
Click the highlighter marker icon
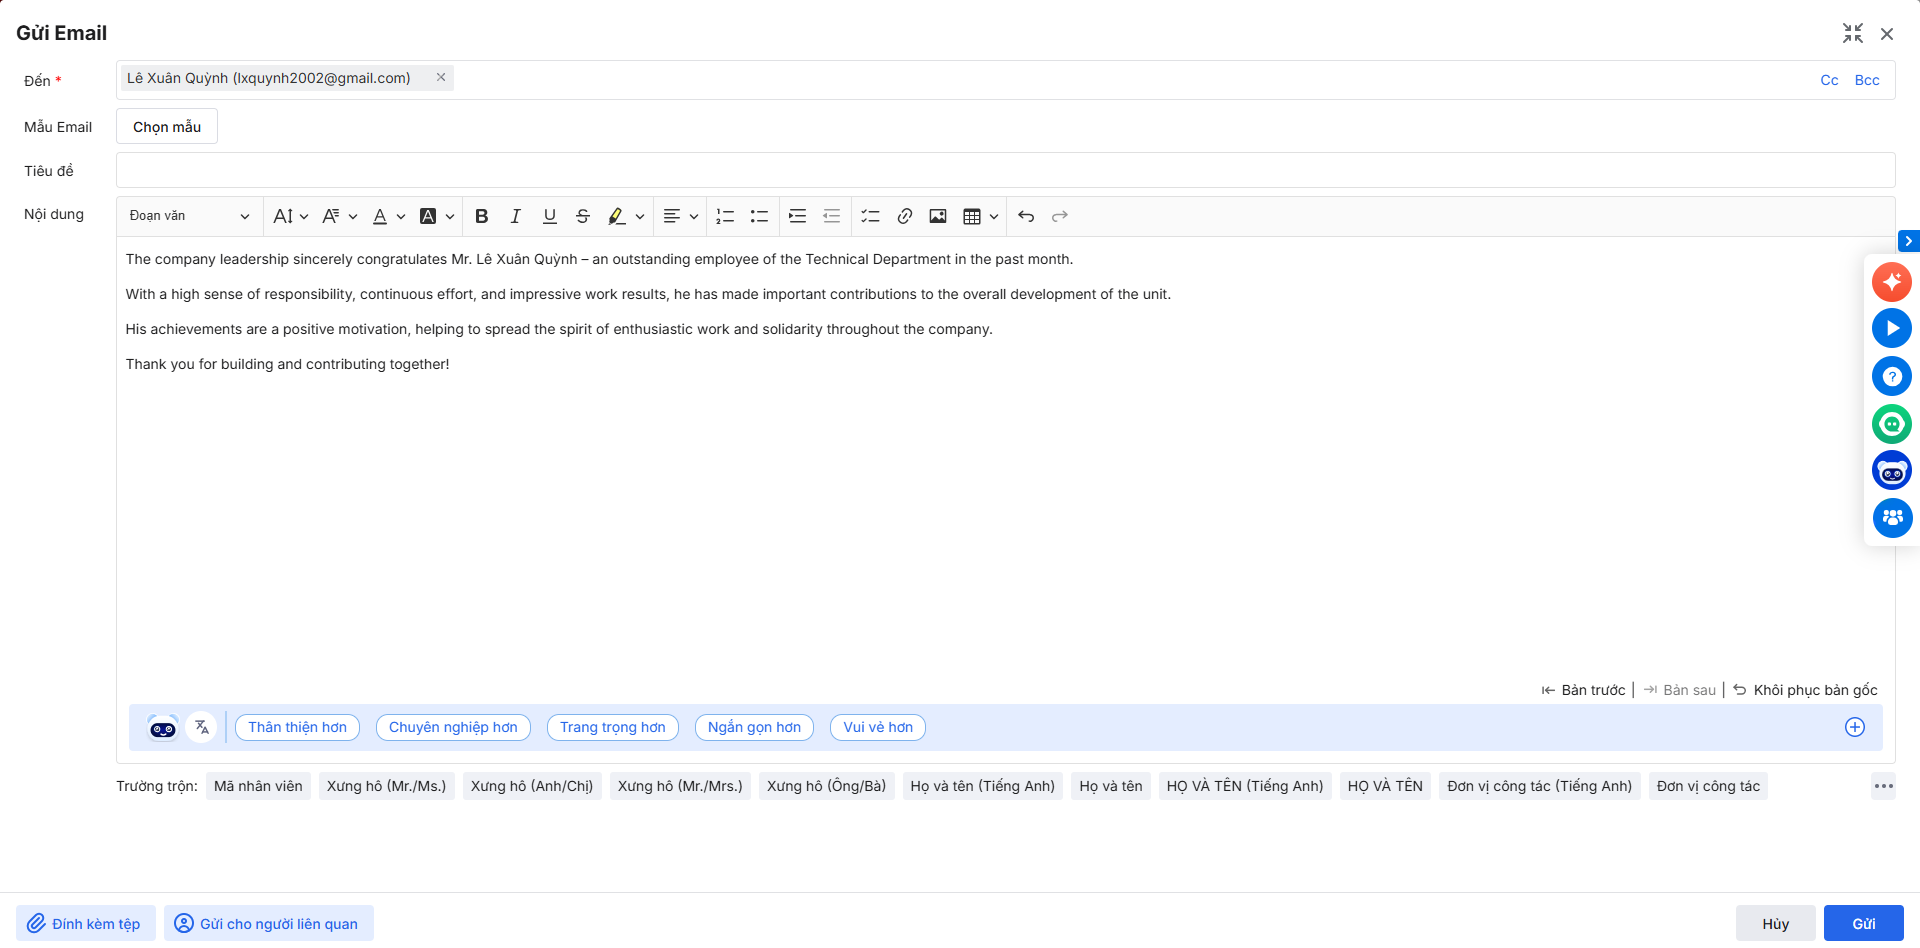pos(617,216)
